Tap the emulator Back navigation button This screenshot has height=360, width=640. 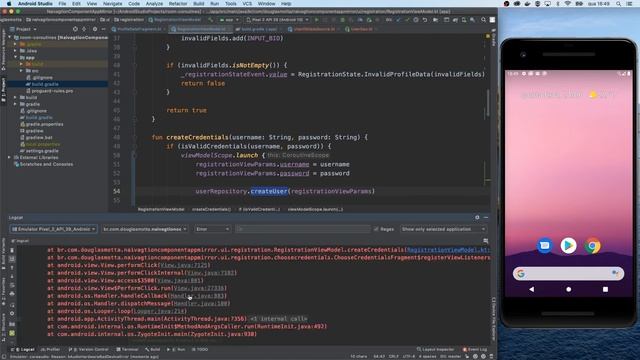[531, 289]
